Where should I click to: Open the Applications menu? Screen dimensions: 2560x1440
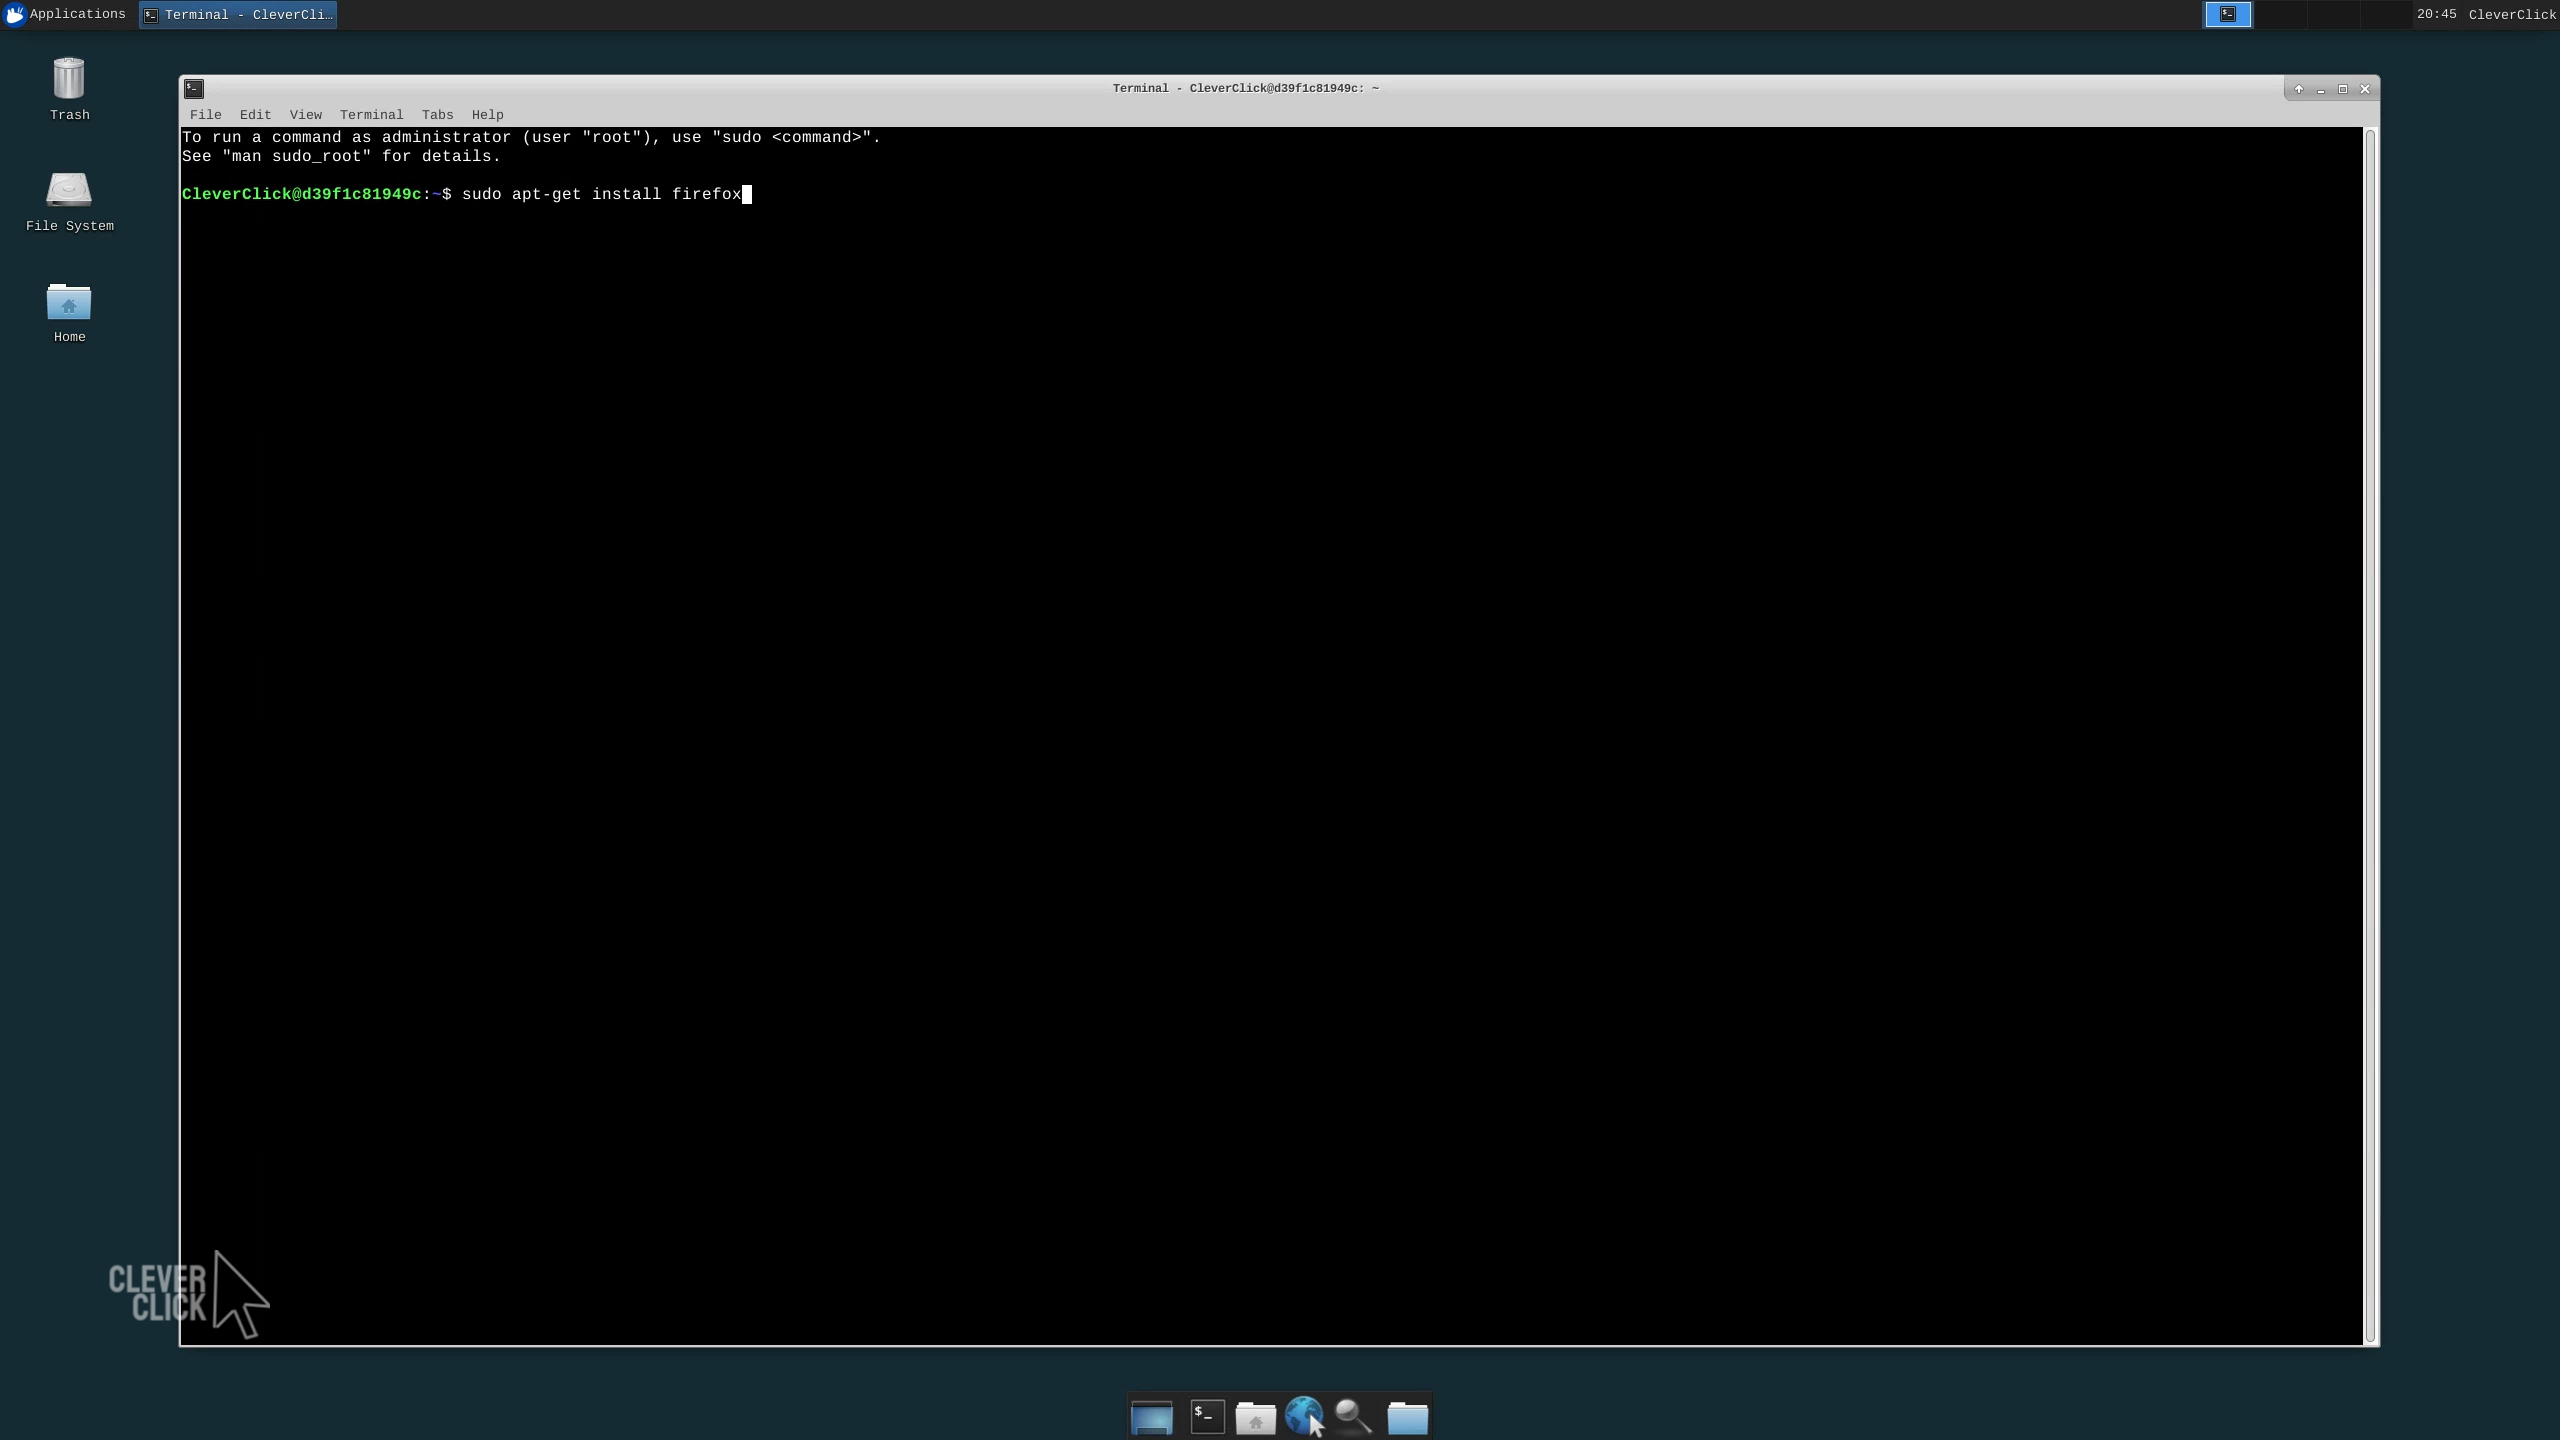[64, 14]
